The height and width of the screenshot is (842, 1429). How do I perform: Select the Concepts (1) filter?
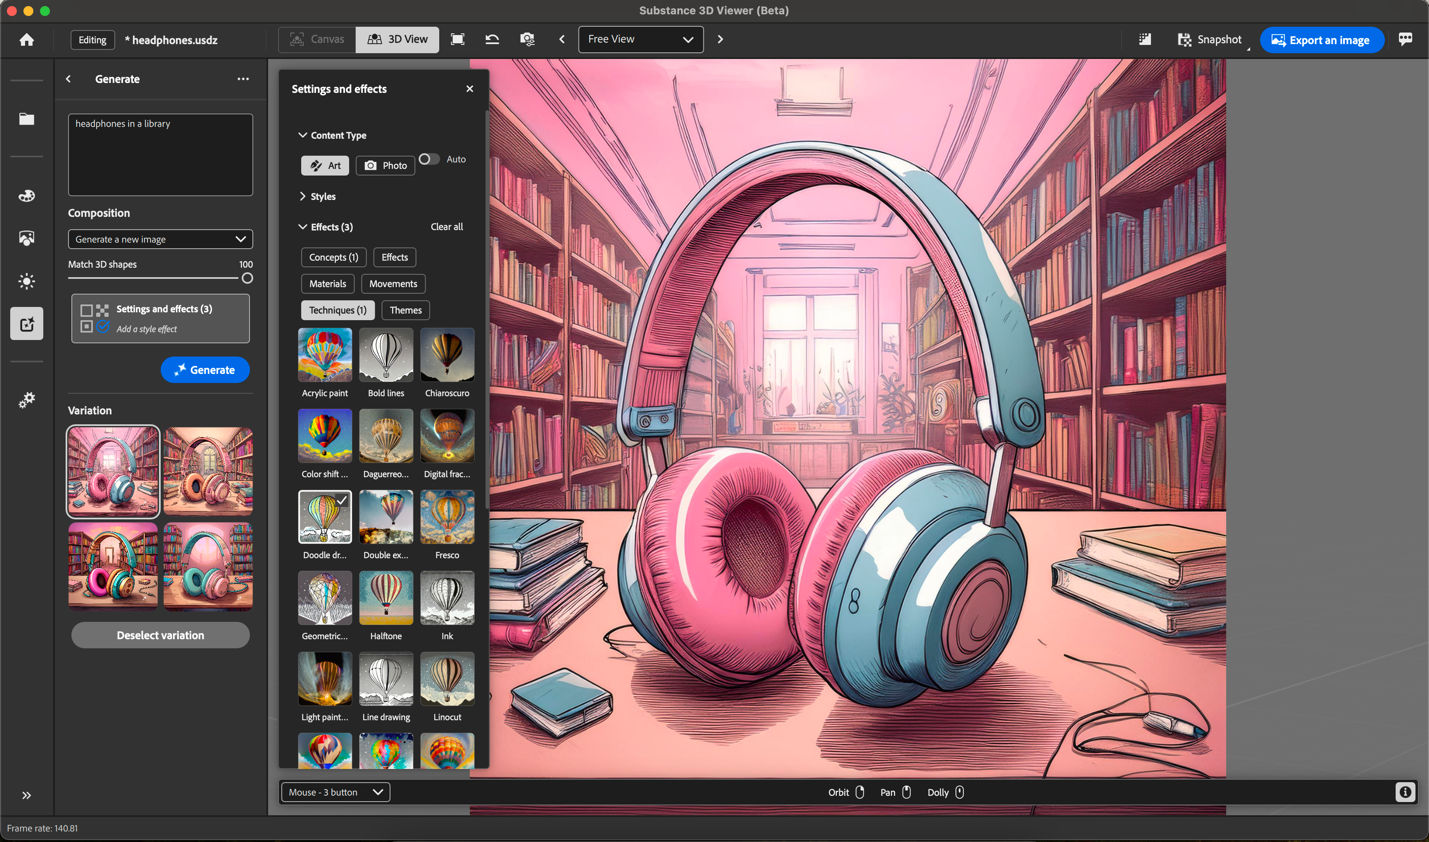333,257
